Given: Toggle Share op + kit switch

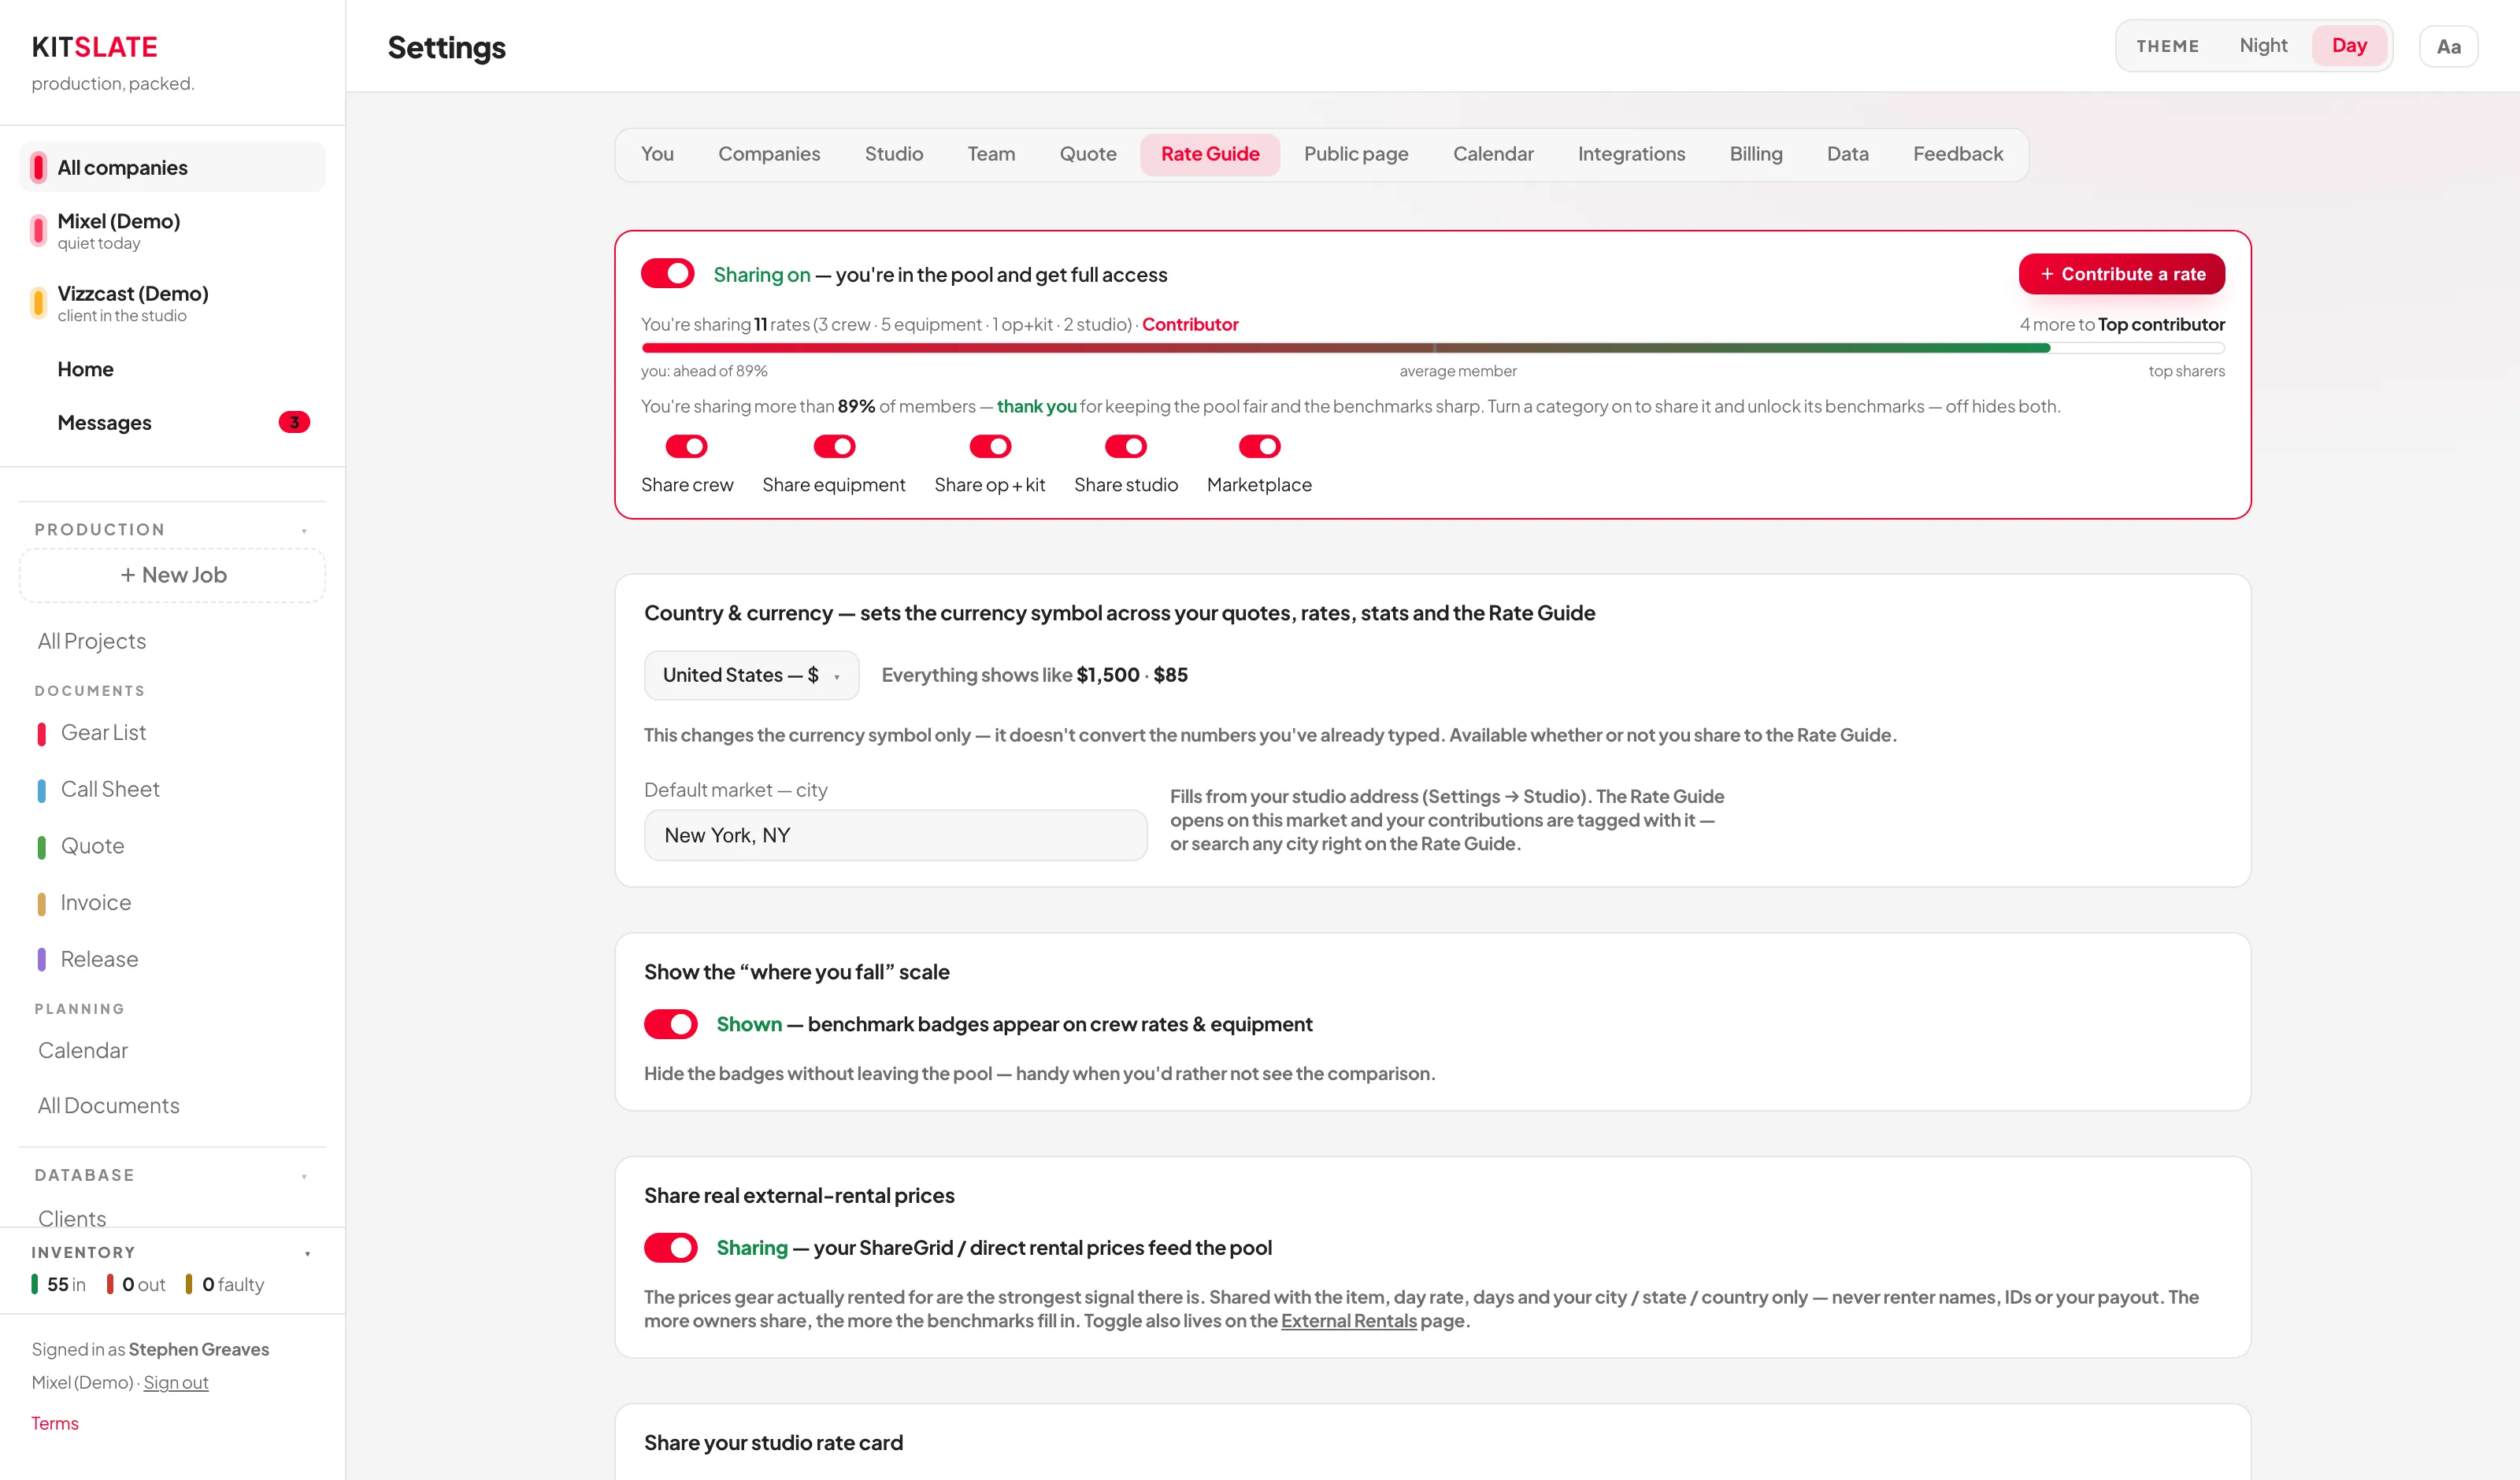Looking at the screenshot, I should click(x=990, y=446).
